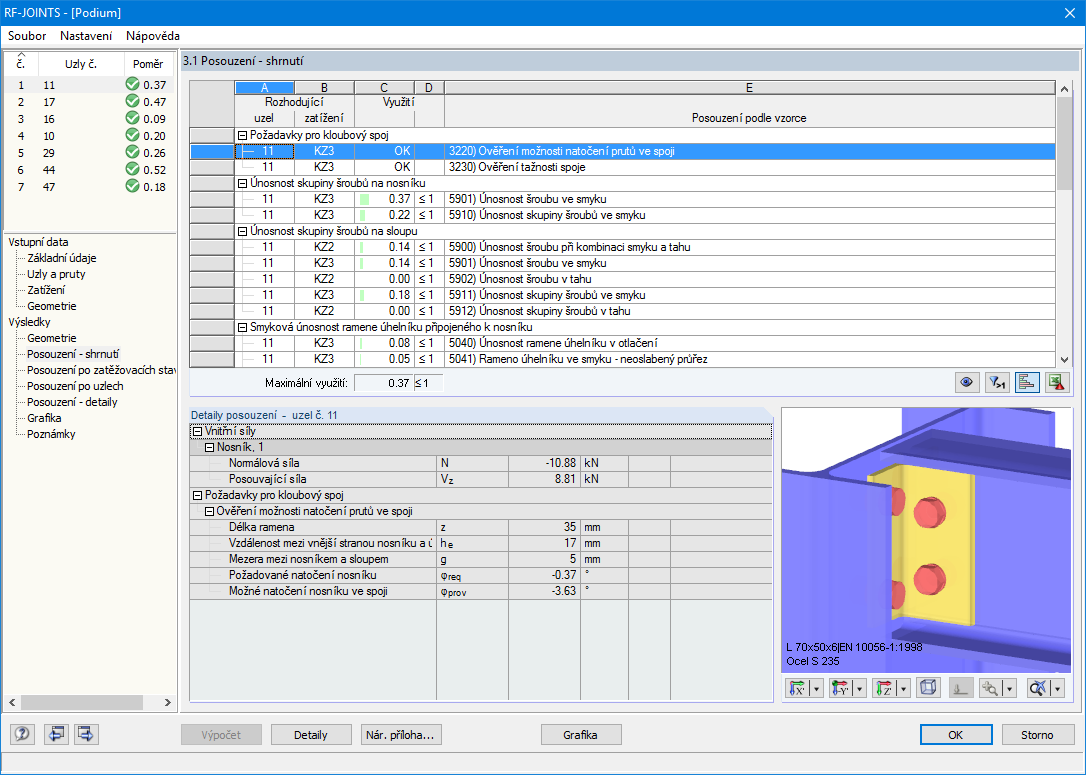Click the zoom magnifier plus icon
The height and width of the screenshot is (775, 1086).
point(990,688)
